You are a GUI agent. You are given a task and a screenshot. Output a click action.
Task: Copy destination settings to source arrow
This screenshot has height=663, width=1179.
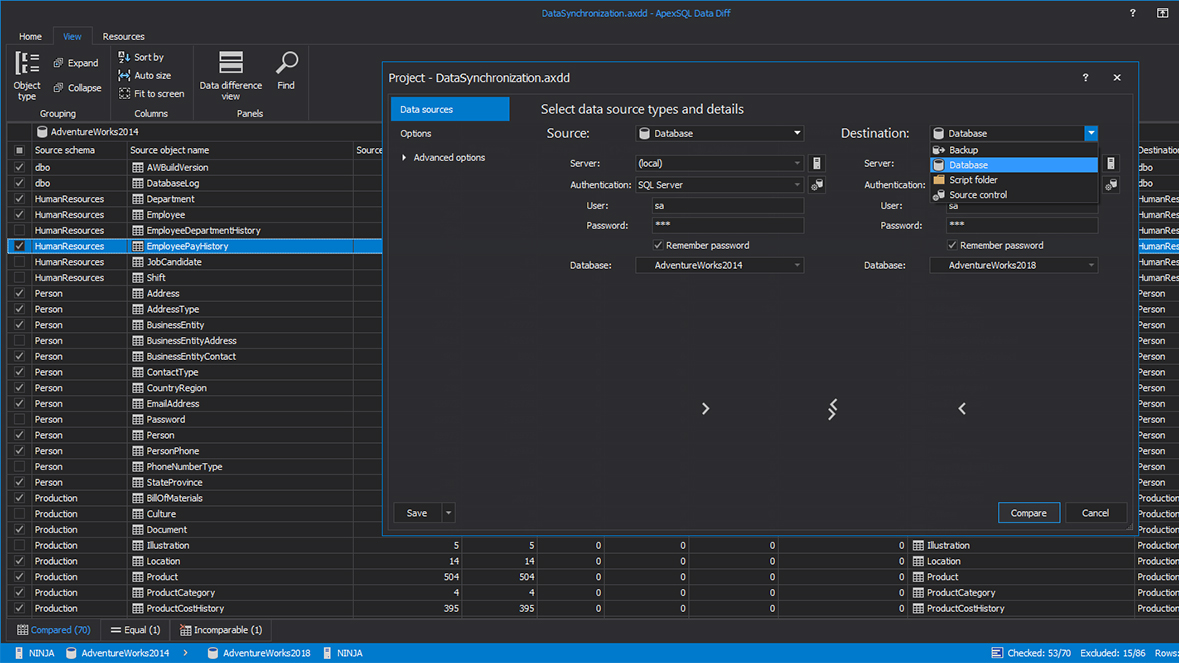(x=962, y=408)
